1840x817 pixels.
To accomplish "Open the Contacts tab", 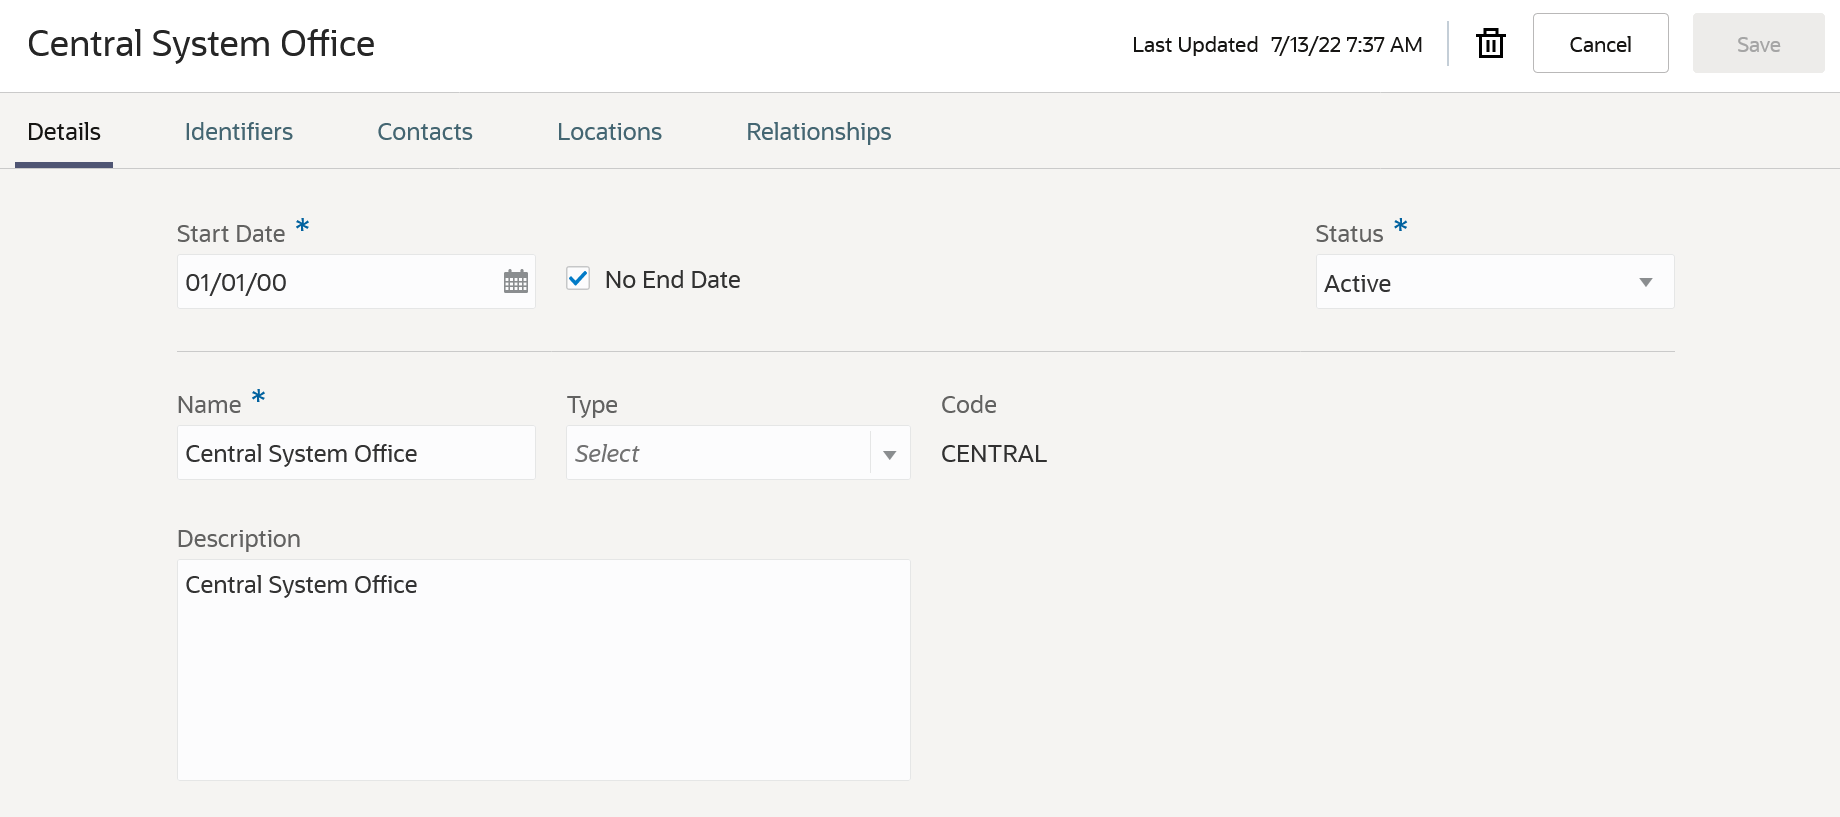I will [x=424, y=132].
